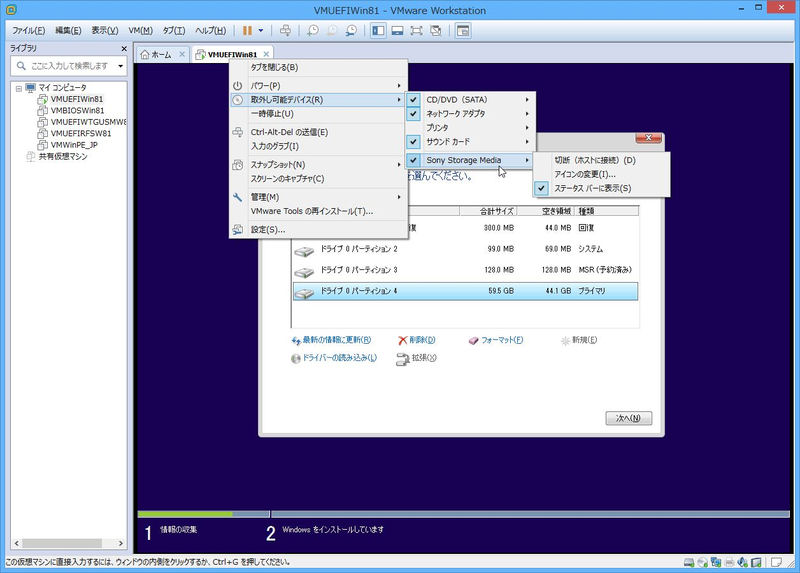Open the library search dropdown arrow

[x=120, y=66]
